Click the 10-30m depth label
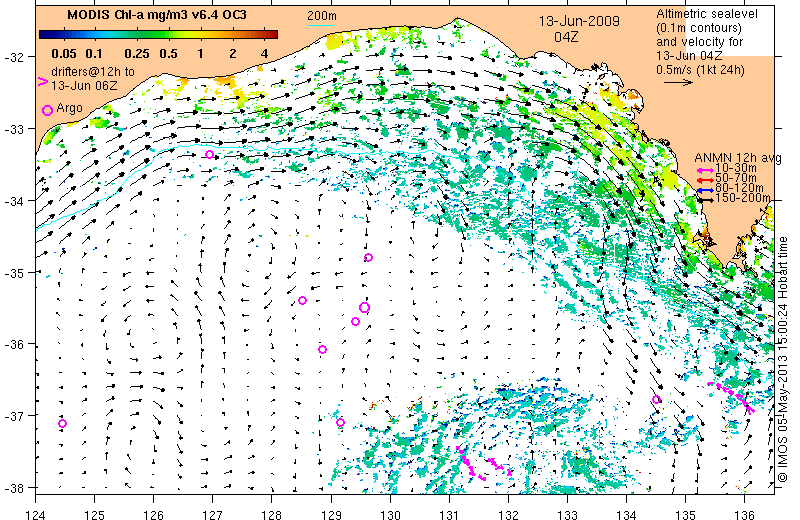Viewport: 800px width, 520px height. pyautogui.click(x=736, y=168)
